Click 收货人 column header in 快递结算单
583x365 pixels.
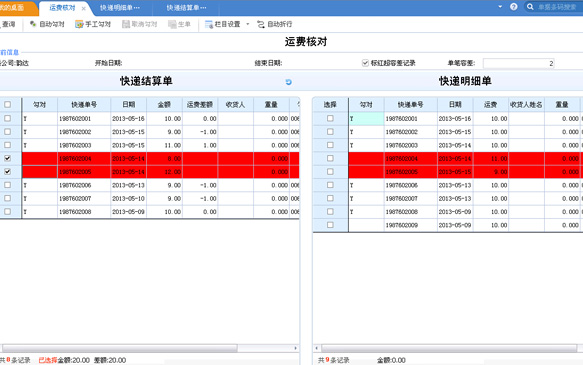point(235,105)
